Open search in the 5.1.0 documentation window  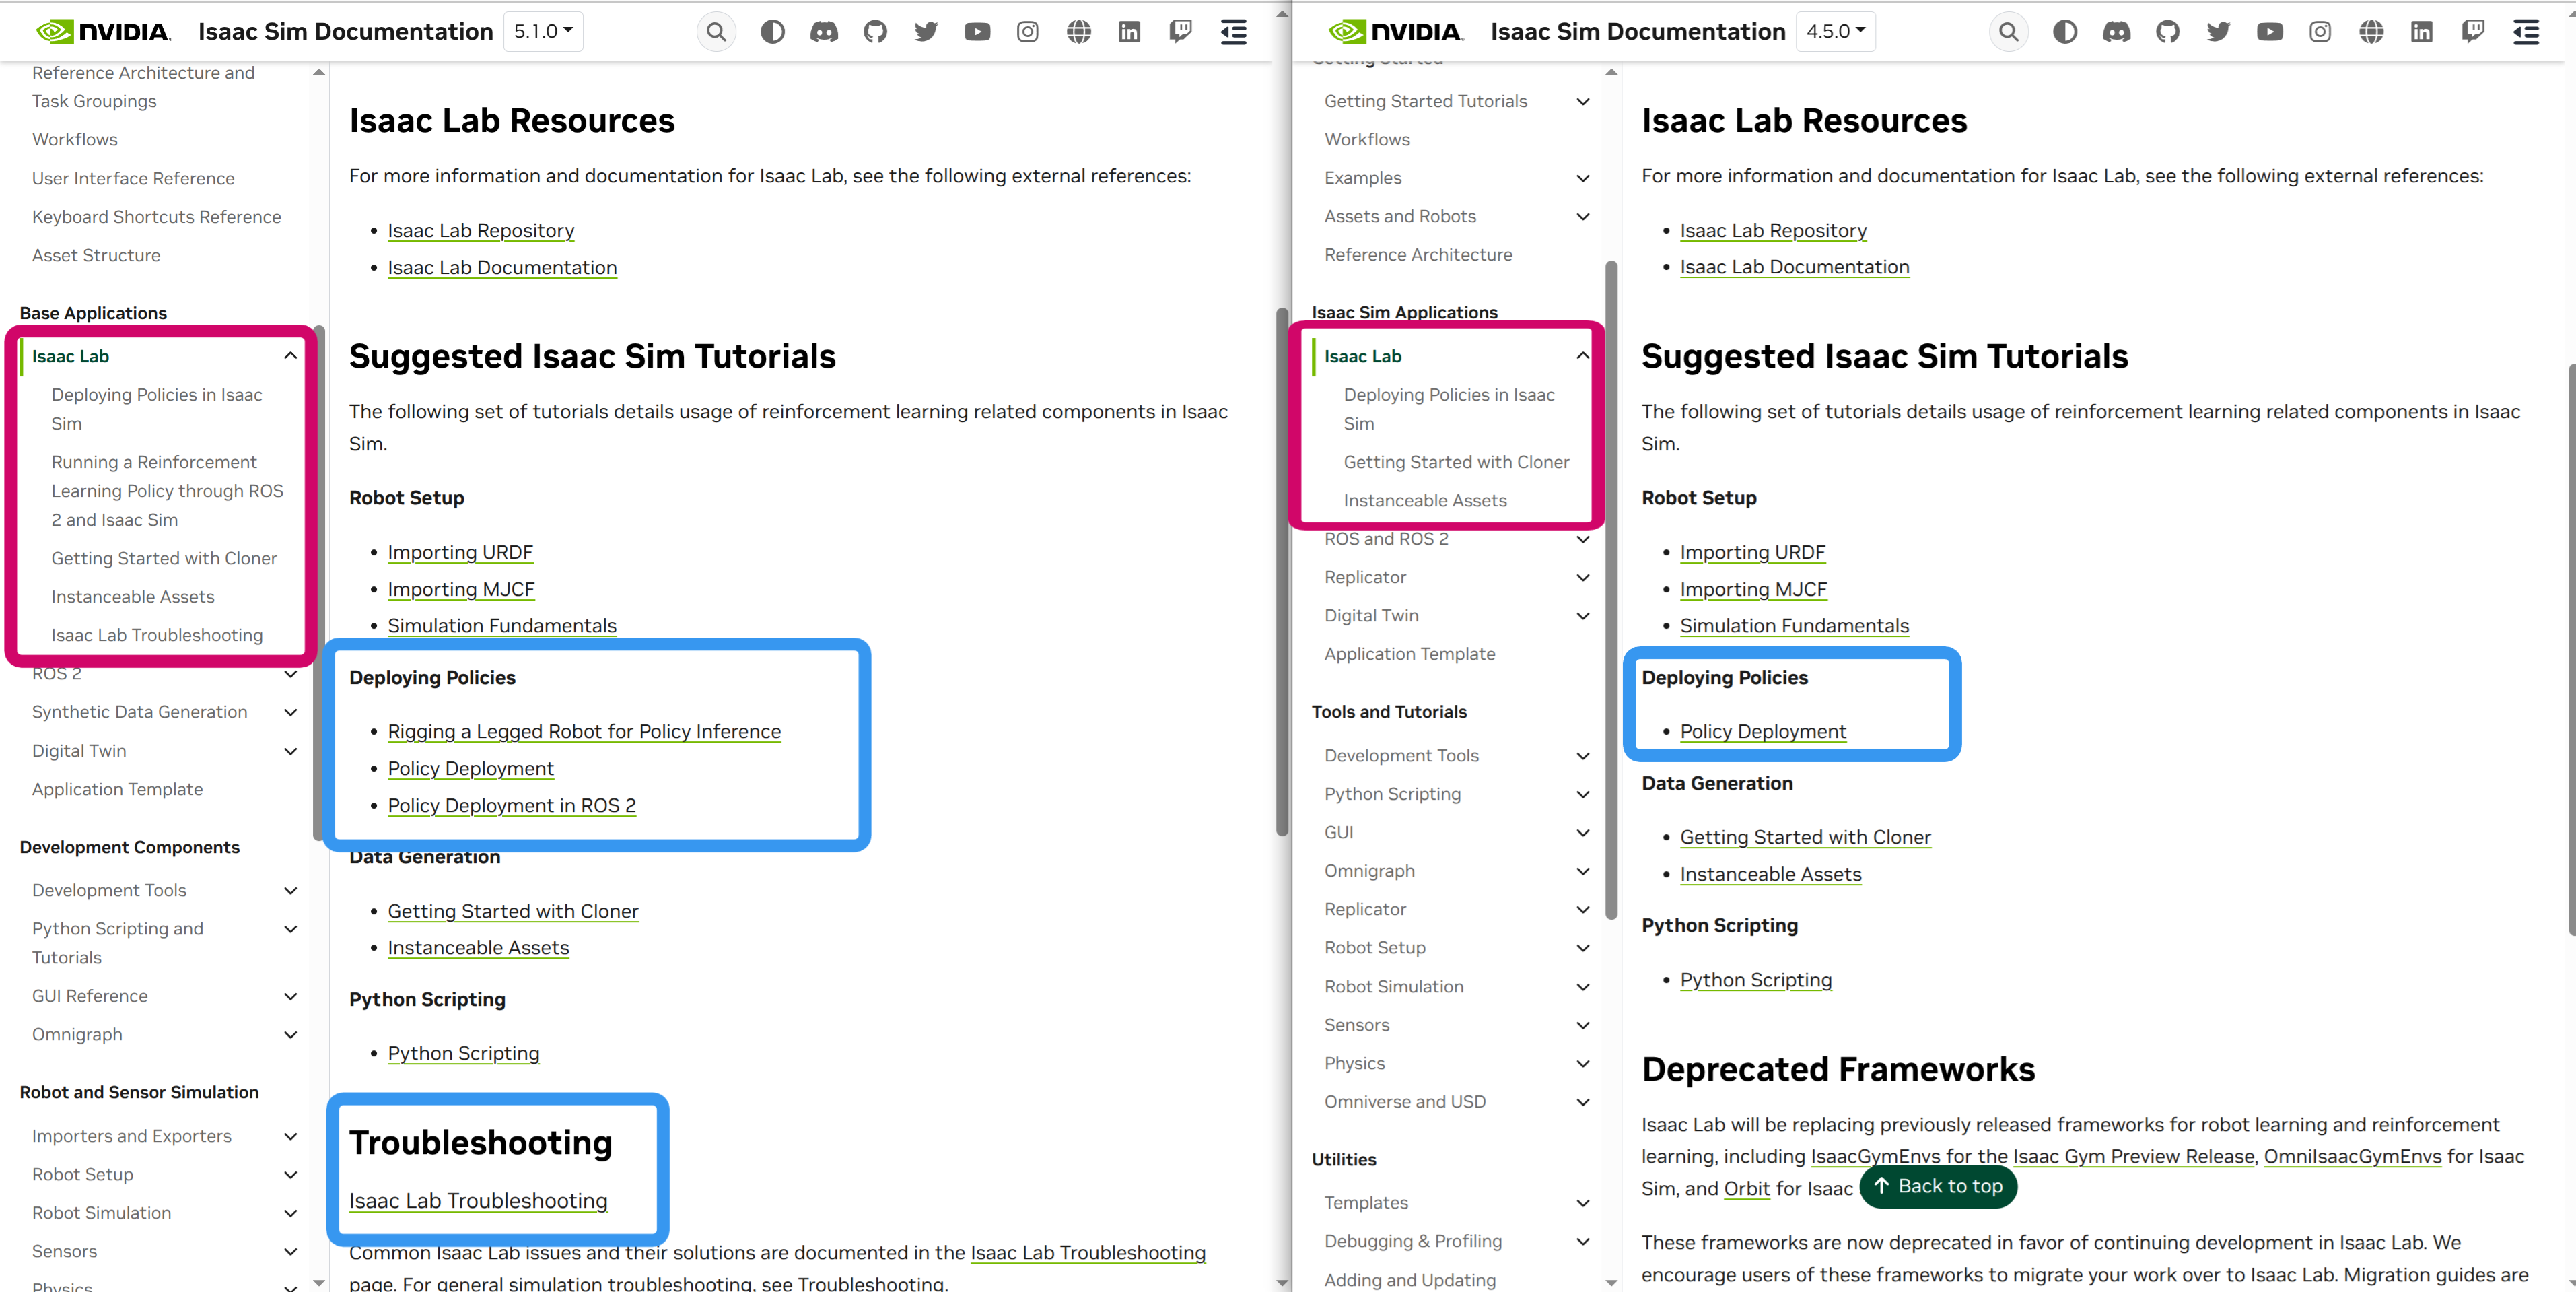tap(716, 32)
